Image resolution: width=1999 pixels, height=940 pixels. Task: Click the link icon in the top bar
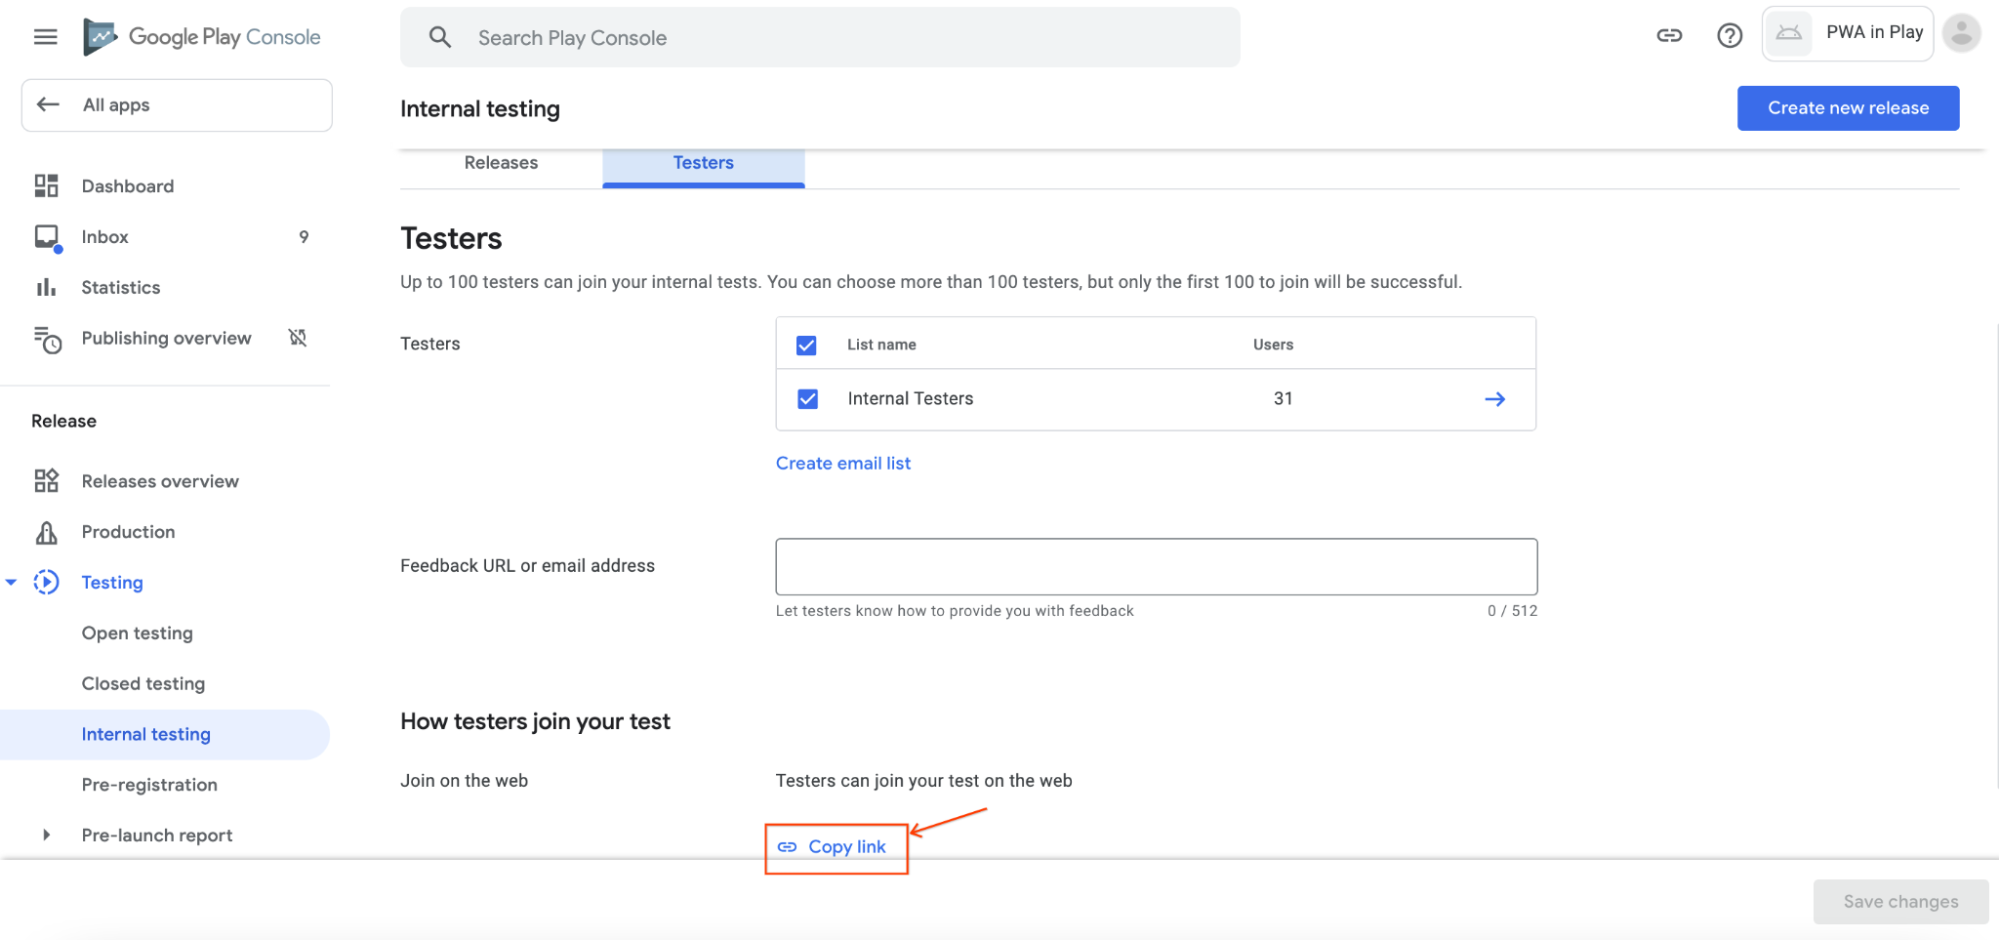coord(1669,35)
